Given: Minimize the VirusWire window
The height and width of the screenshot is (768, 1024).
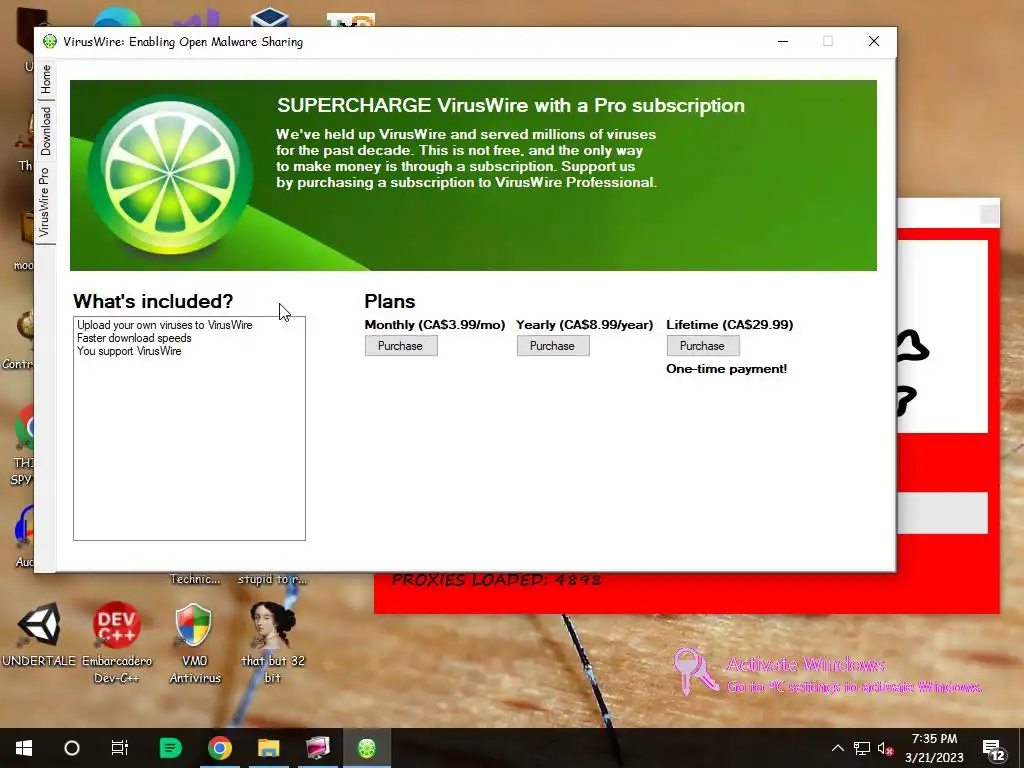Looking at the screenshot, I should tap(783, 41).
